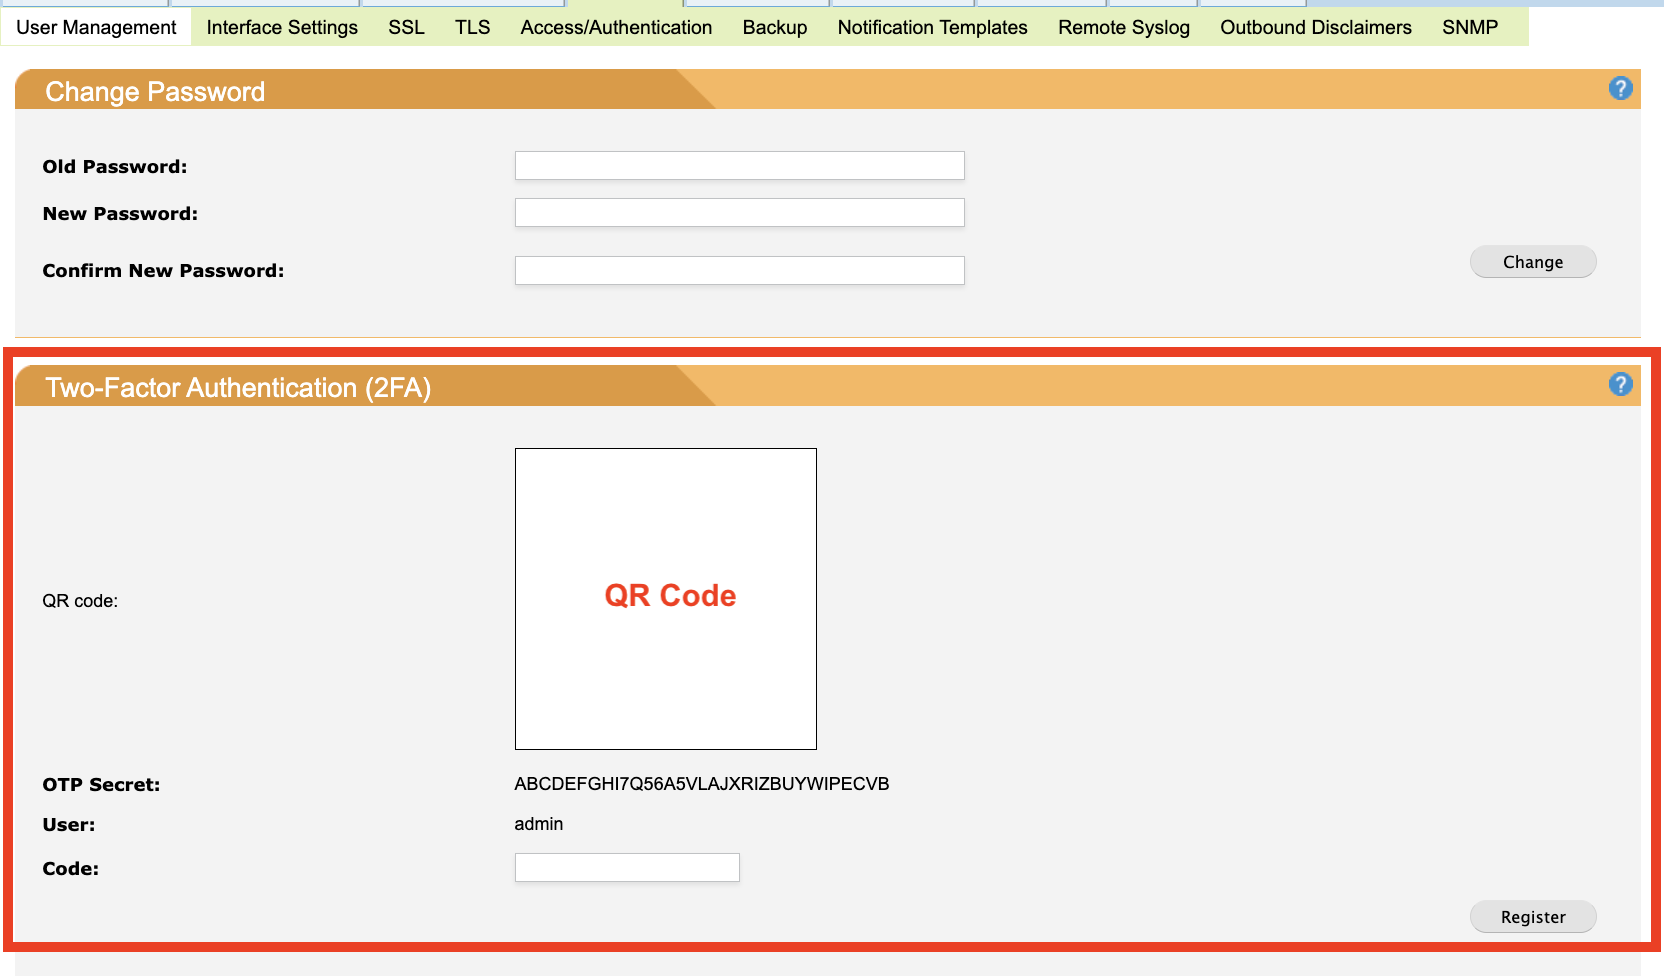
Task: Click the QR Code image box
Action: point(666,599)
